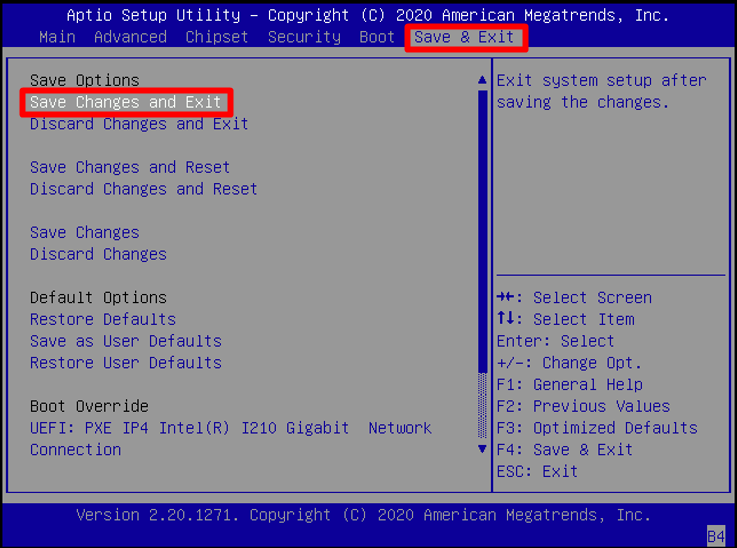Click the Boot Override heading
Viewport: 737px width, 548px height.
pos(89,406)
